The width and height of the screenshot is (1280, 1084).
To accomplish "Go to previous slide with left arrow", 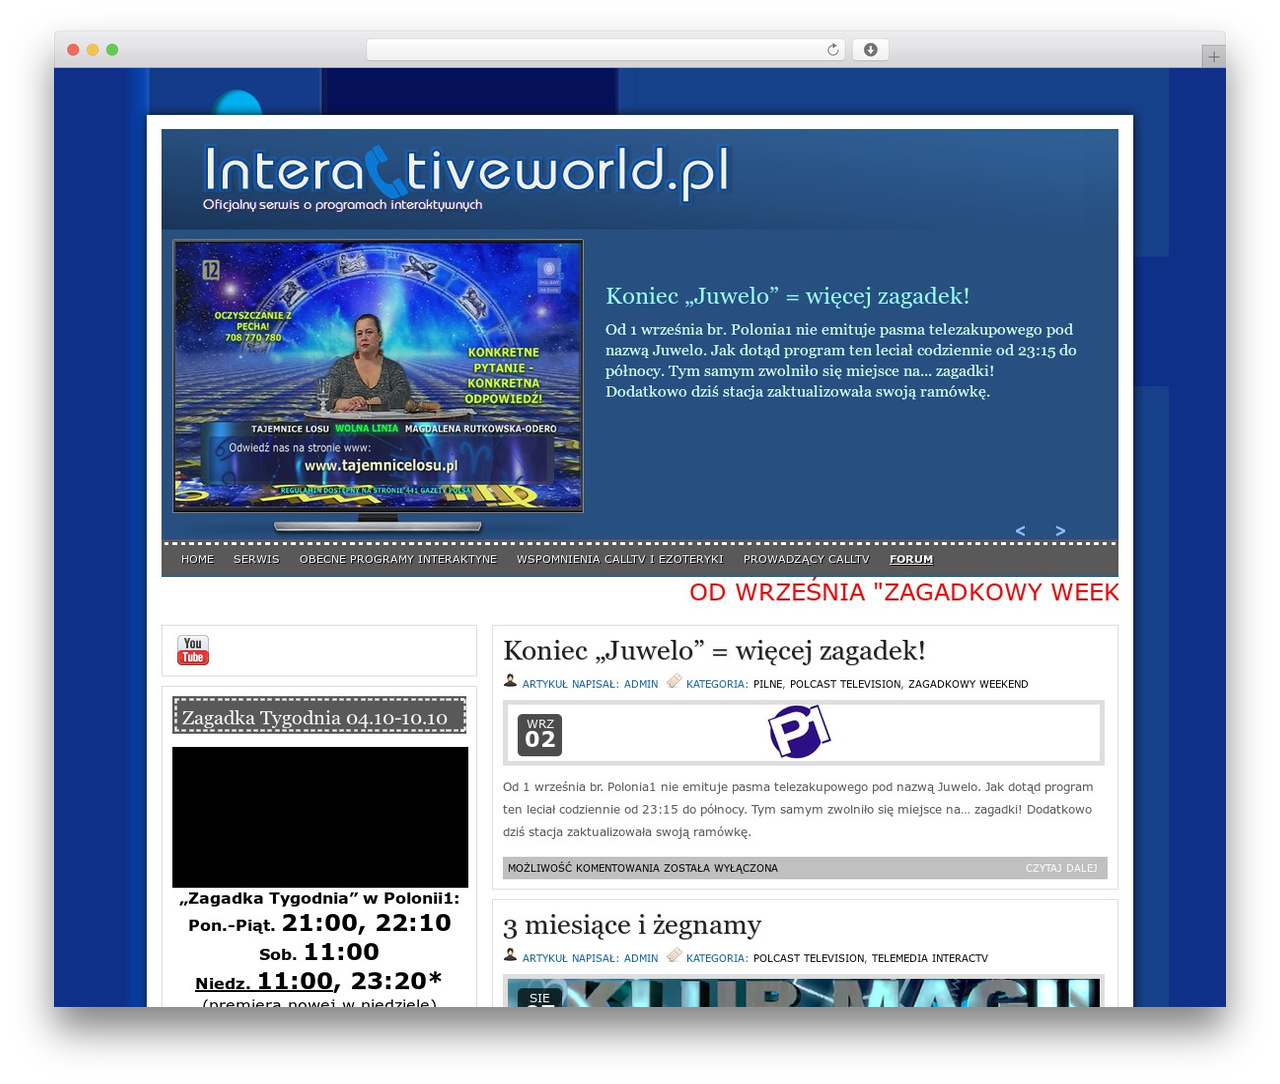I will click(1020, 531).
